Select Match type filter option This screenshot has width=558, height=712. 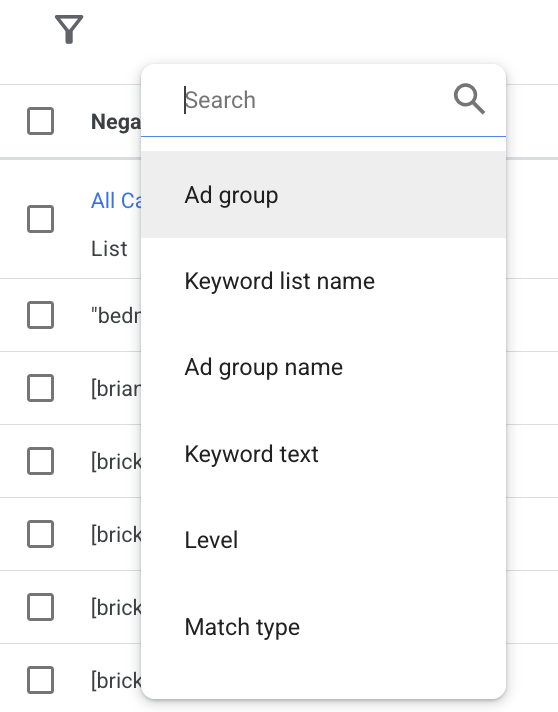pyautogui.click(x=323, y=627)
